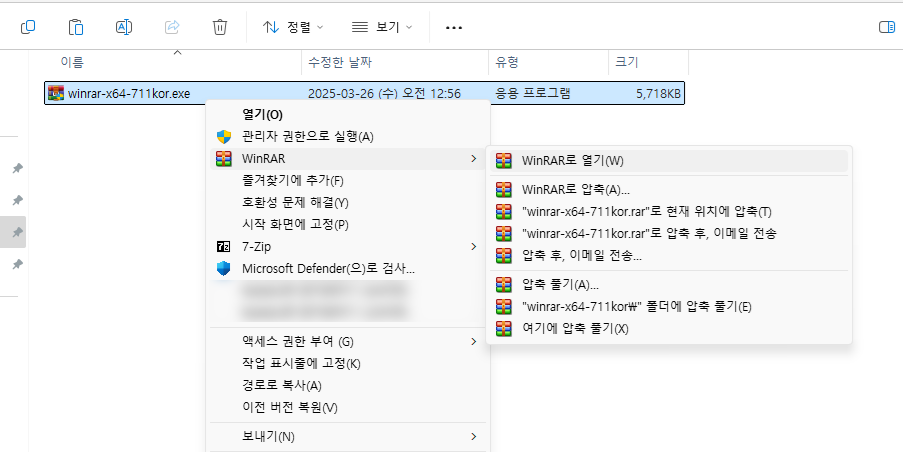Choose 여기에 압축 풀기(X)

[669, 328]
